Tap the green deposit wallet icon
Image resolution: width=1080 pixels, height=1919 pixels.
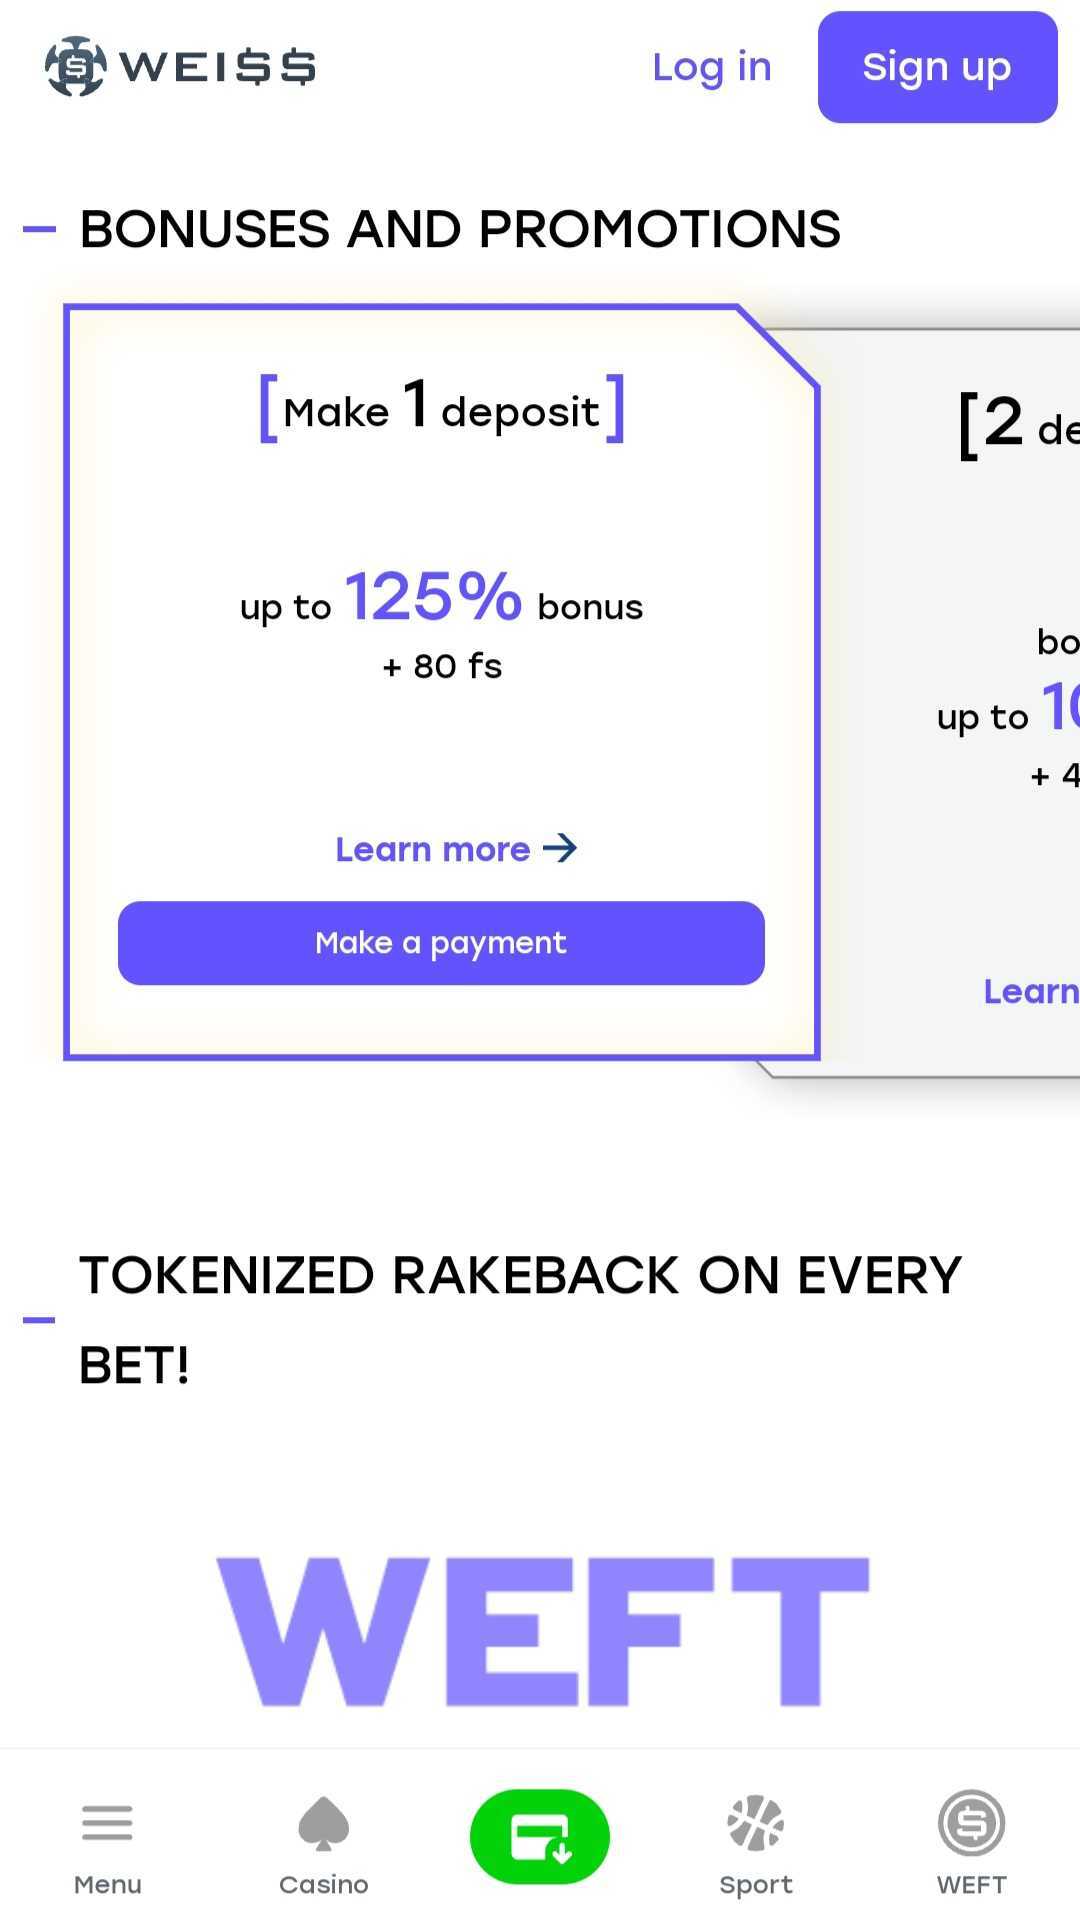point(540,1836)
